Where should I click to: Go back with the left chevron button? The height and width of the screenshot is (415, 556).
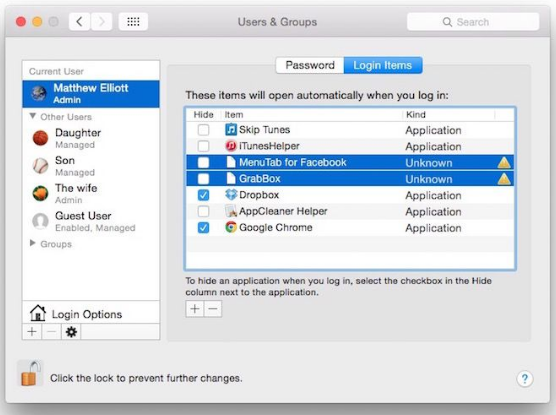(79, 22)
